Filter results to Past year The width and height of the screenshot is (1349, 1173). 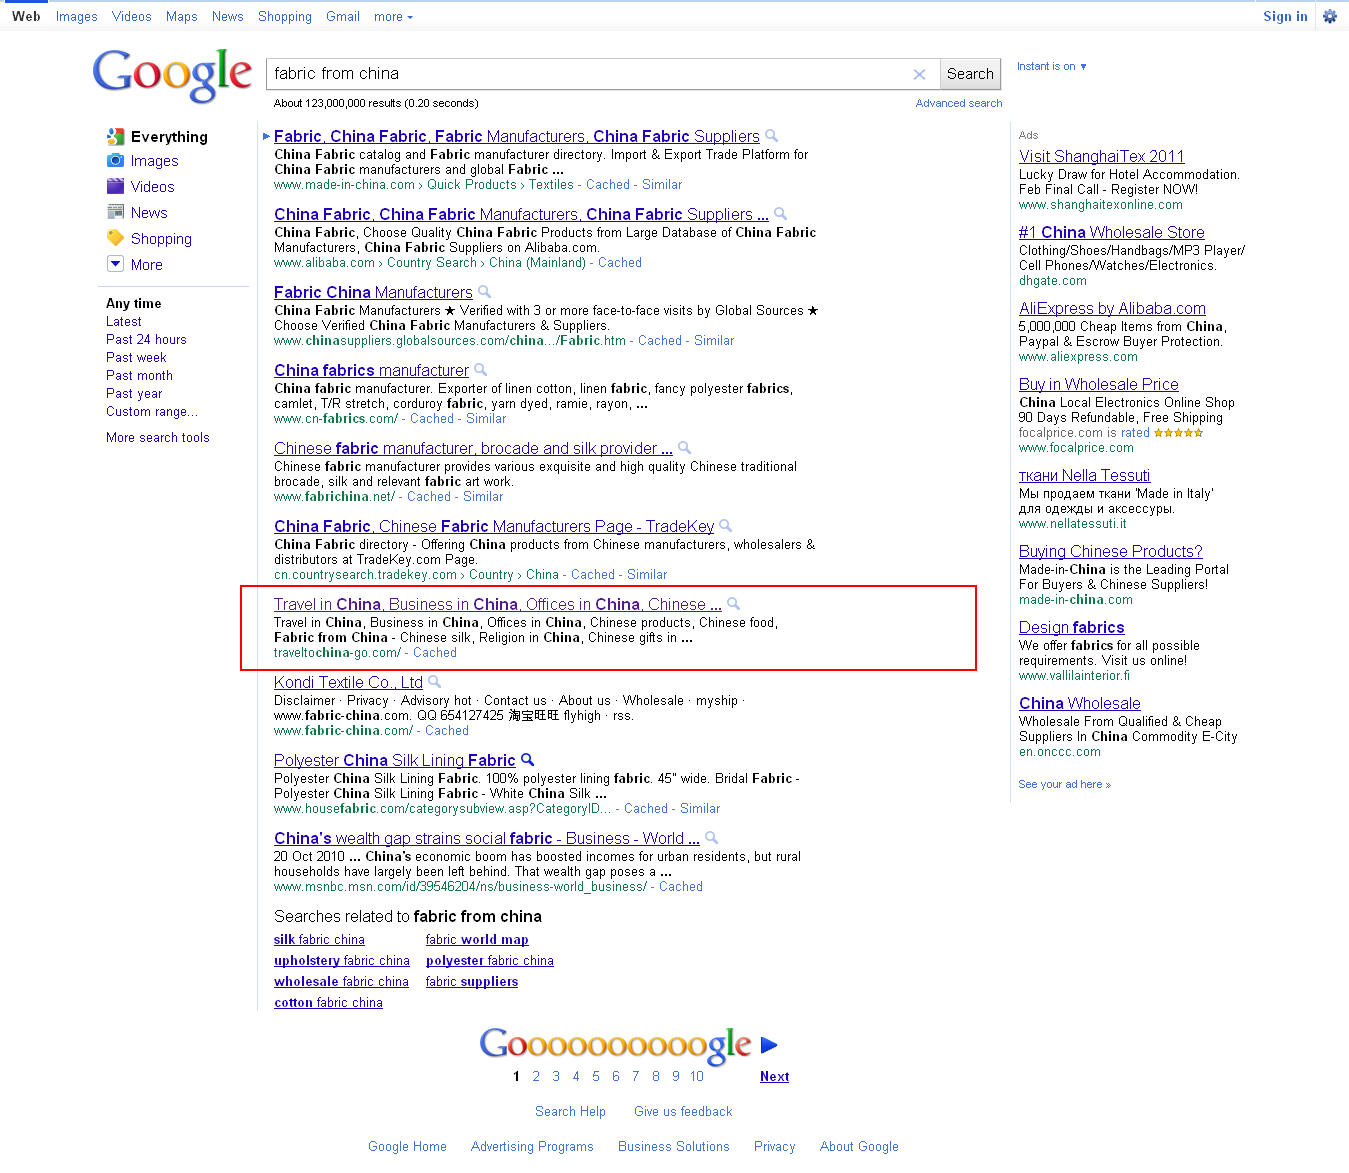click(x=134, y=394)
